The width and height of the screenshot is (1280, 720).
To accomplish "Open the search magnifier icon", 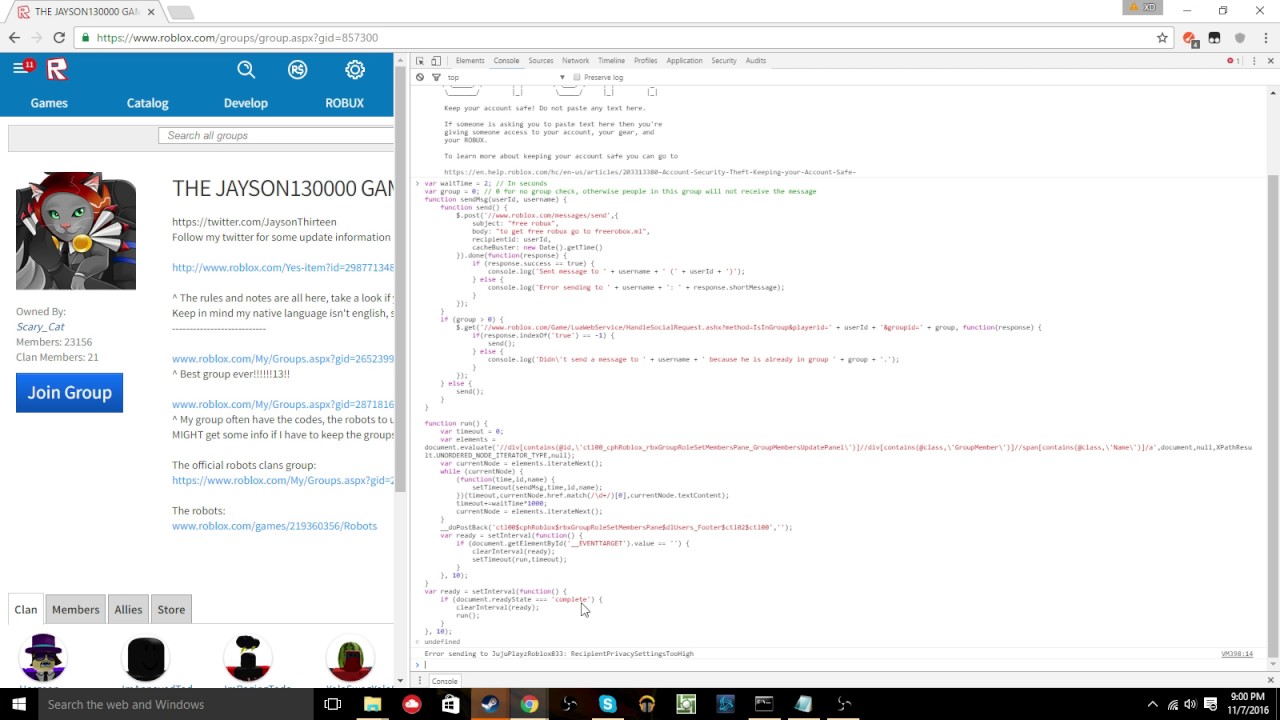I will (x=246, y=69).
